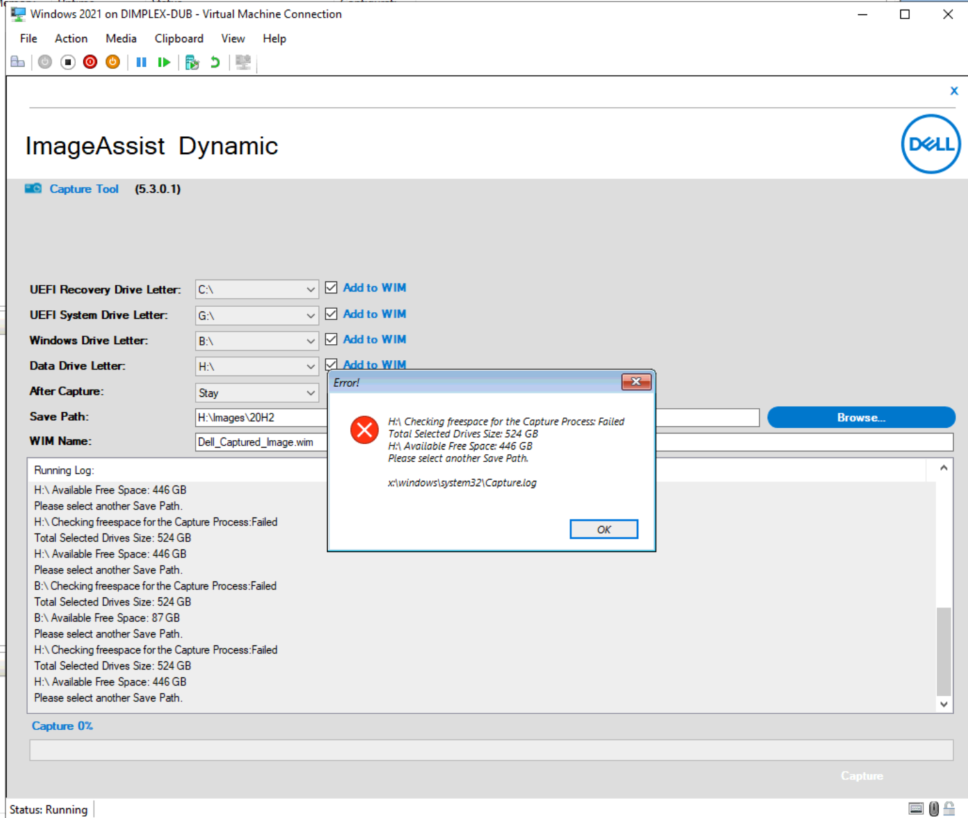Image resolution: width=968 pixels, height=818 pixels.
Task: Click the mouse icon in the status bar
Action: pyautogui.click(x=934, y=809)
